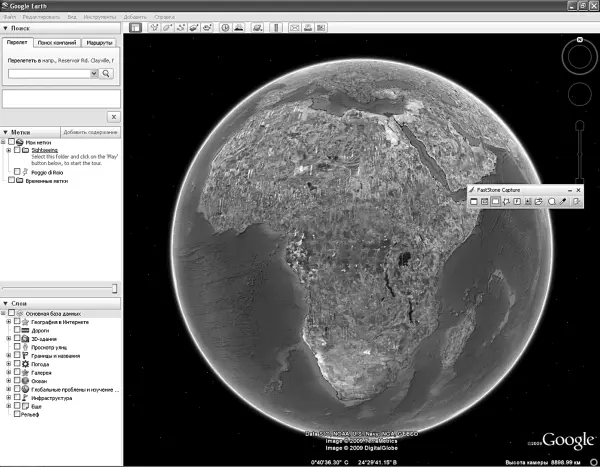Click the places opacity slider handle

[114, 288]
